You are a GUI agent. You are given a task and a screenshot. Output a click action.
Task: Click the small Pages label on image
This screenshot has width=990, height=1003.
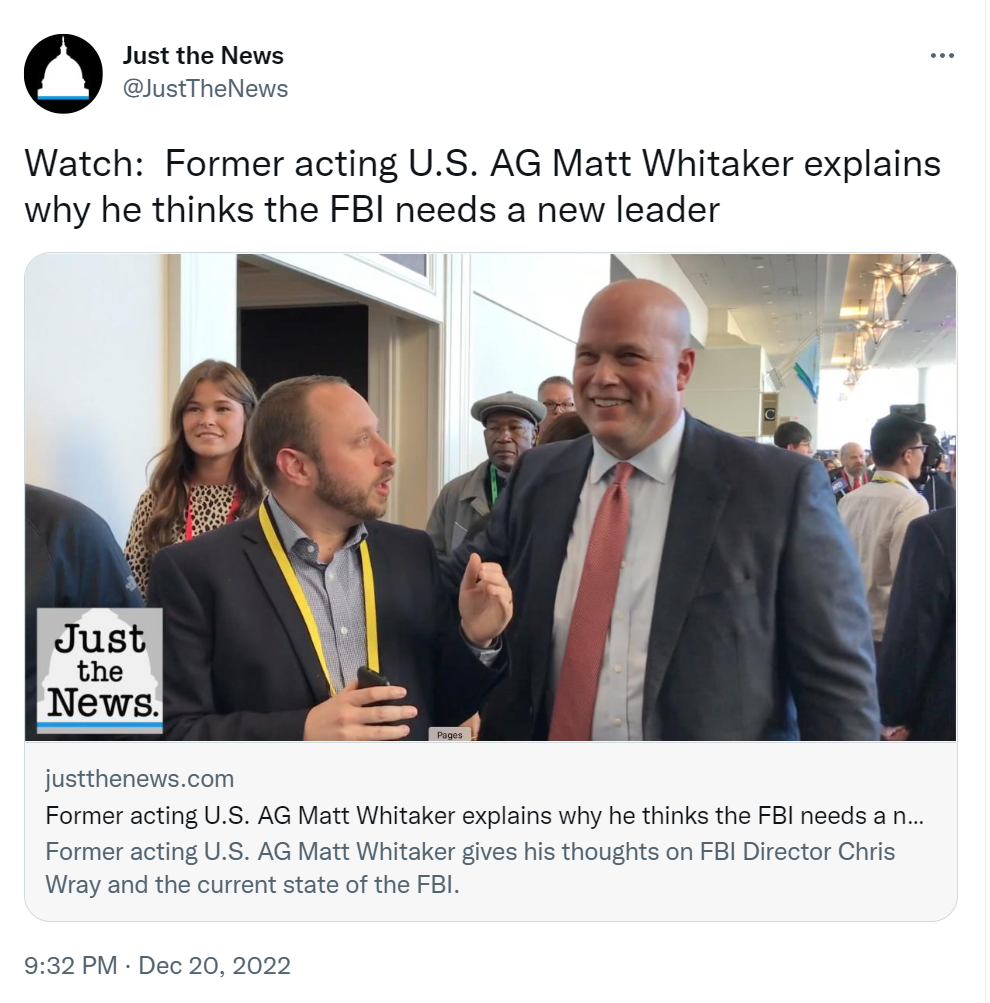tap(450, 734)
